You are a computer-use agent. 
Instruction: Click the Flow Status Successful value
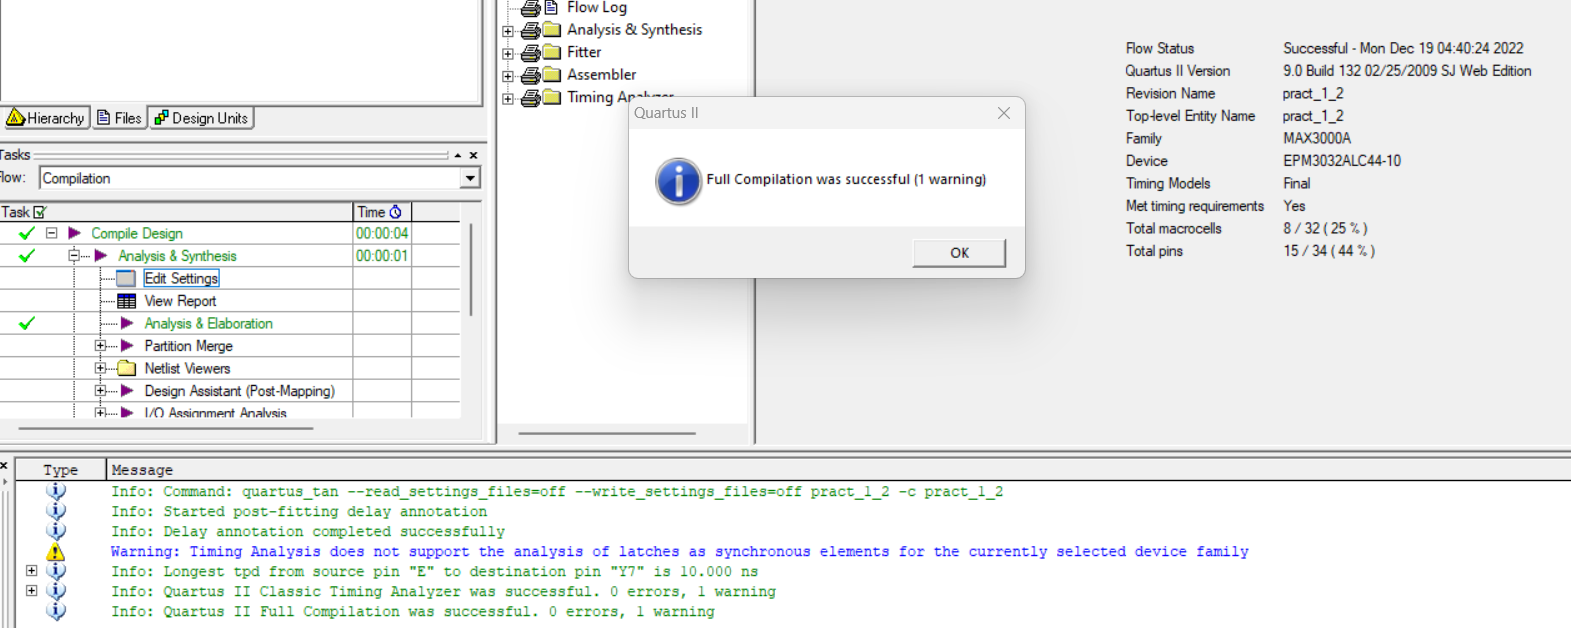[1403, 48]
